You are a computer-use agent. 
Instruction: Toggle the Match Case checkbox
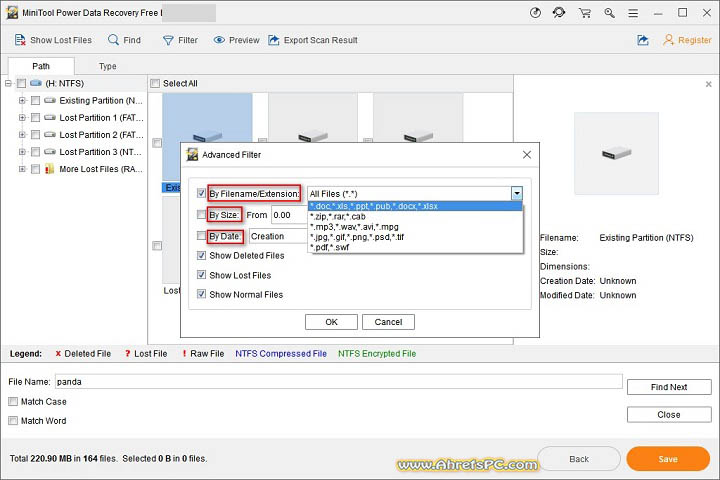pyautogui.click(x=13, y=402)
